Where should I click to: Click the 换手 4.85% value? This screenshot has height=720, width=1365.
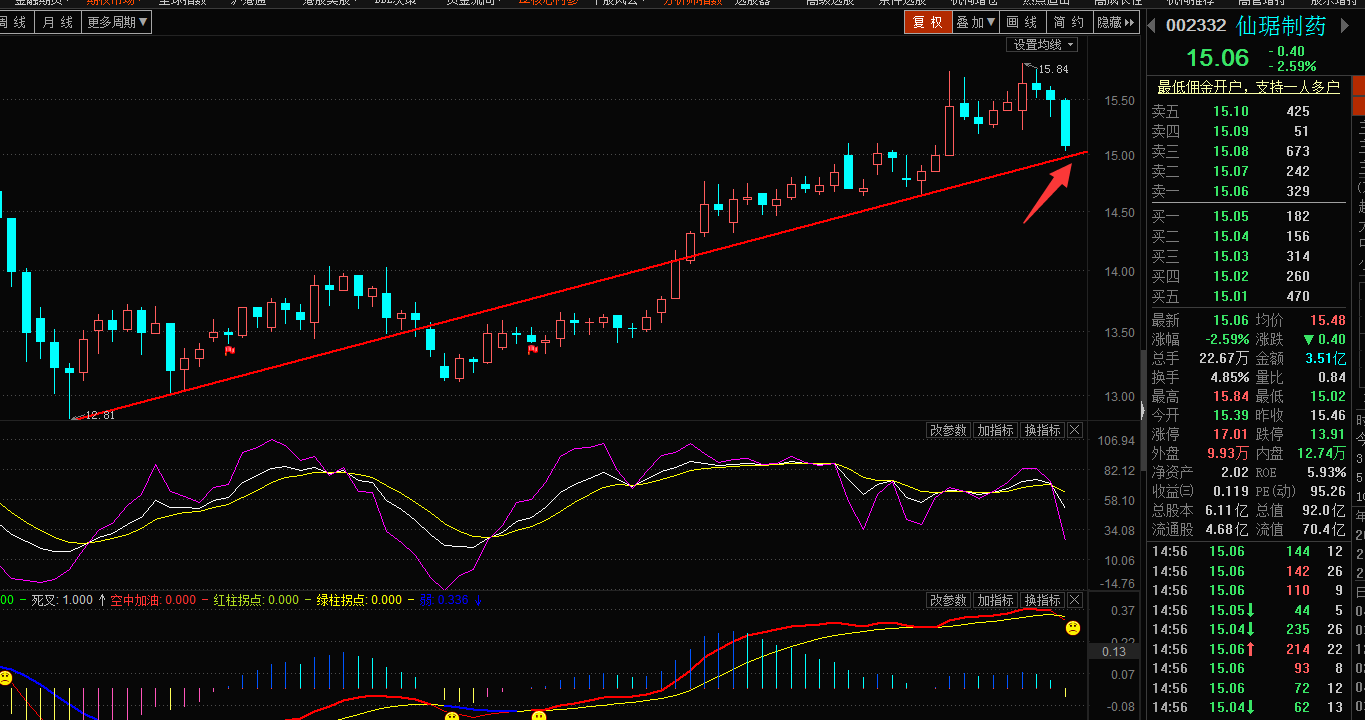coord(1228,377)
